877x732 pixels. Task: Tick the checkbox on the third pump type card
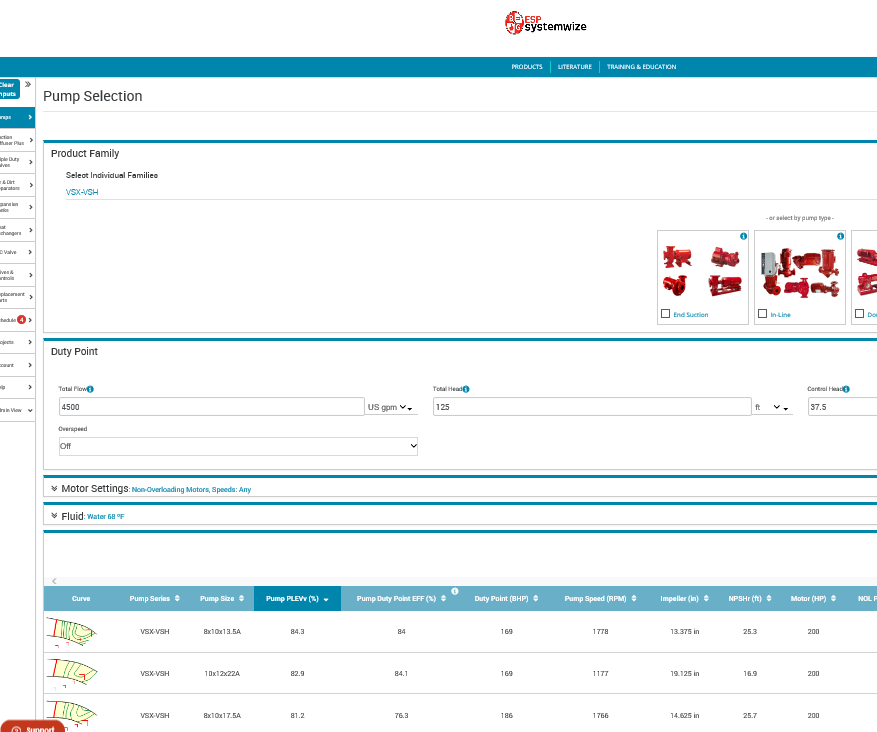click(860, 314)
